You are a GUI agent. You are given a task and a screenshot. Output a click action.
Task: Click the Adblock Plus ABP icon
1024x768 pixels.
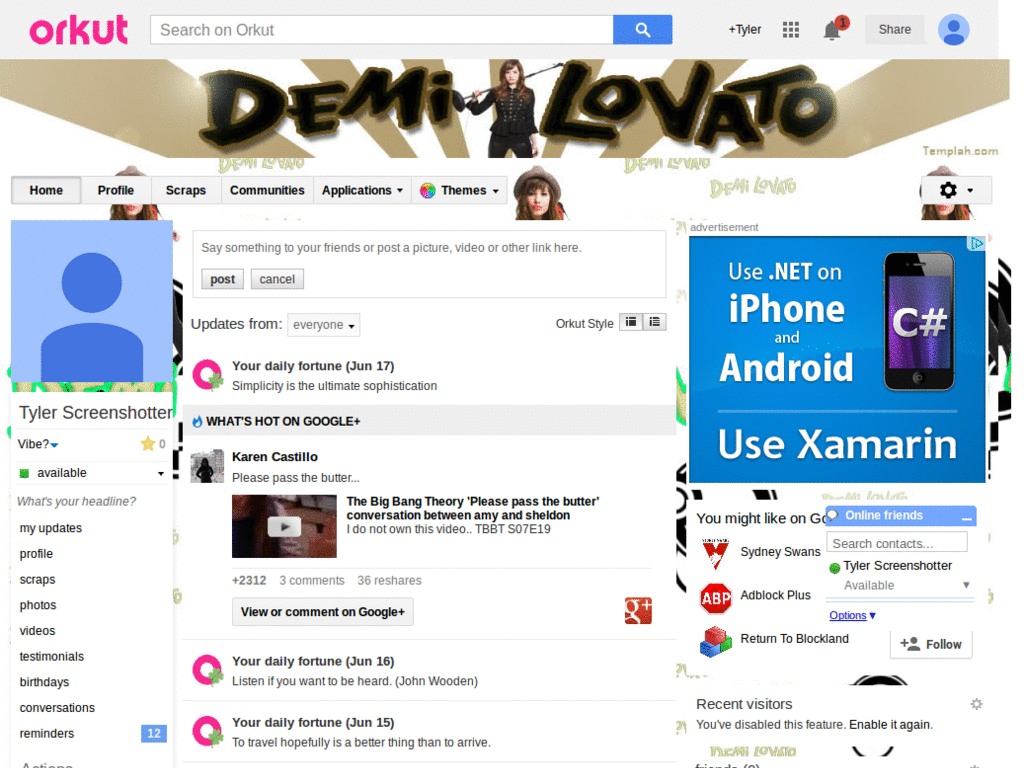[716, 598]
